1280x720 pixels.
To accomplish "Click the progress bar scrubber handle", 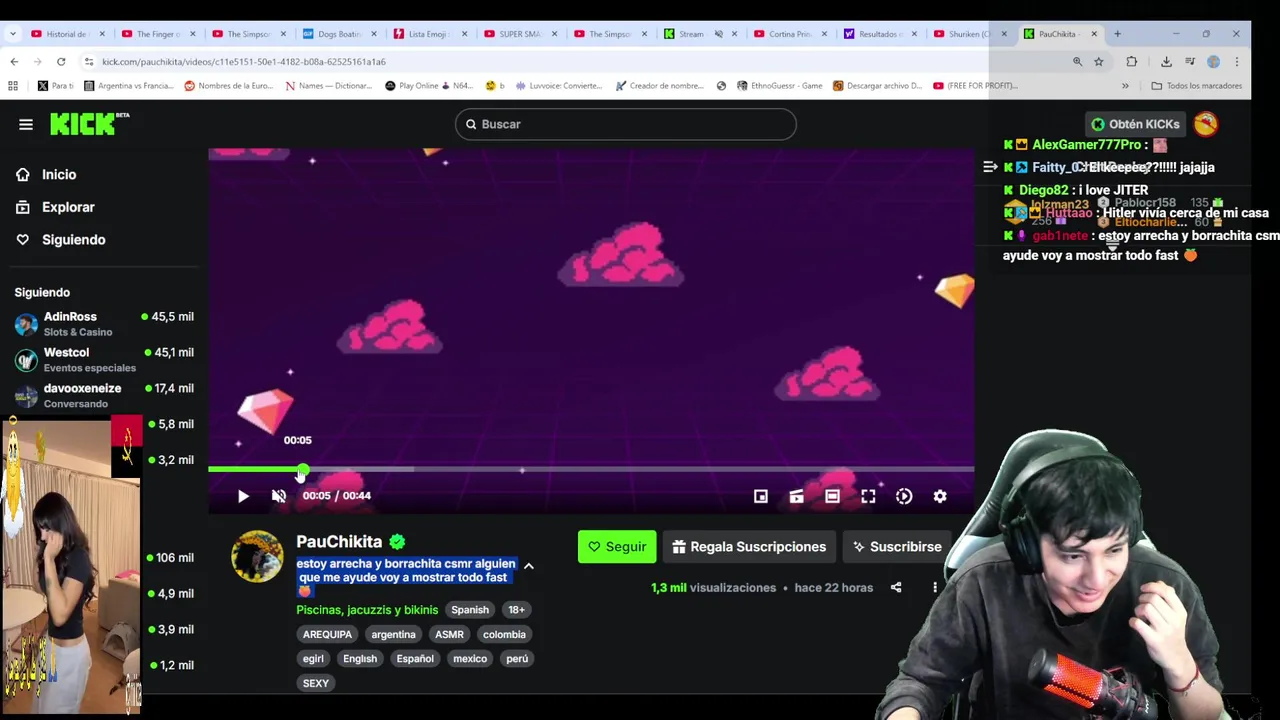I will (x=302, y=469).
